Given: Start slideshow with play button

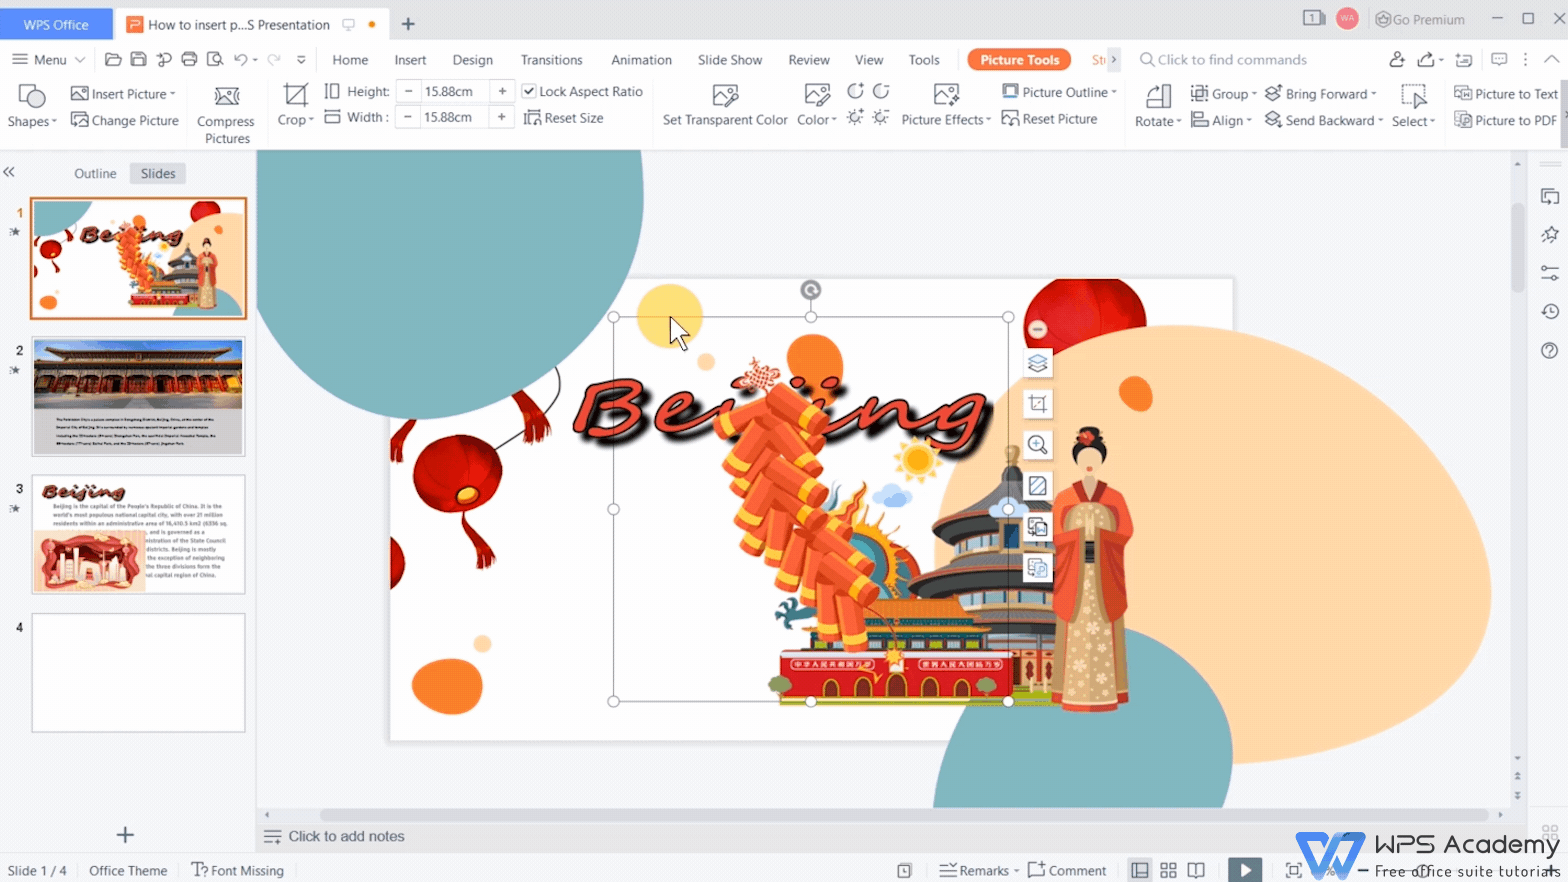Looking at the screenshot, I should [x=1244, y=871].
